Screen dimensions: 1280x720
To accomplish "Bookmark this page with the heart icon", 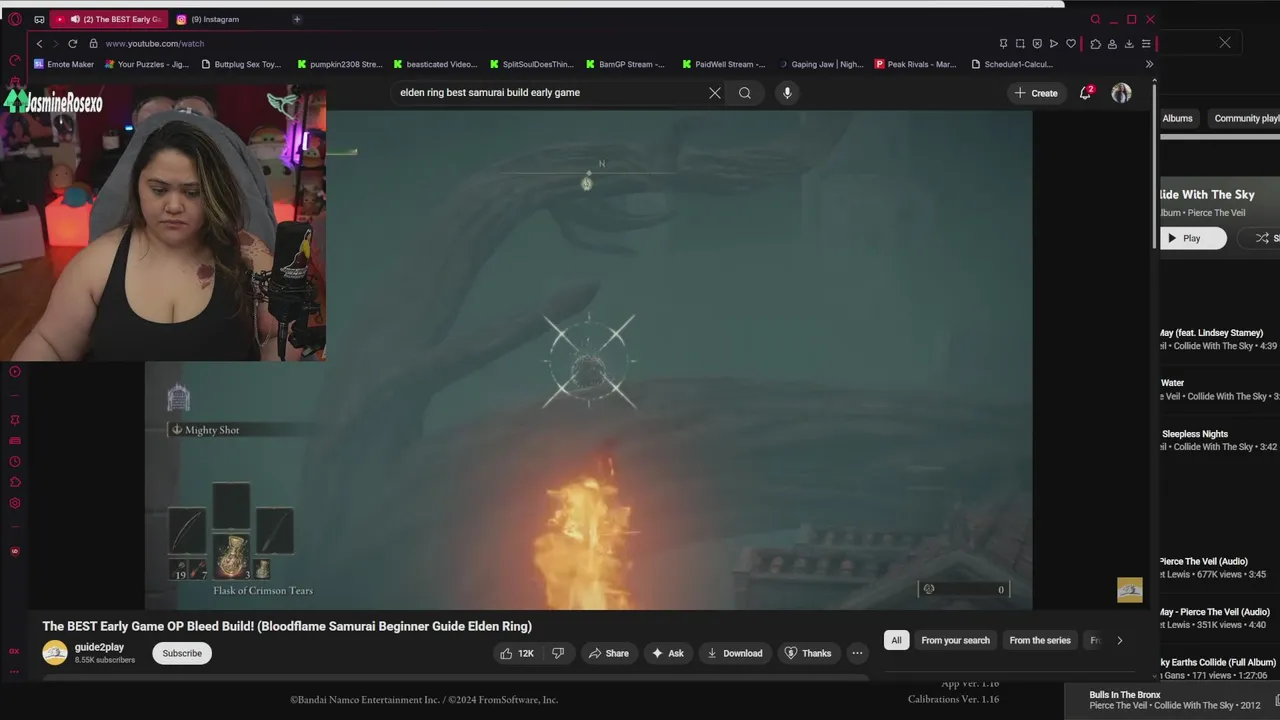I will point(1071,44).
